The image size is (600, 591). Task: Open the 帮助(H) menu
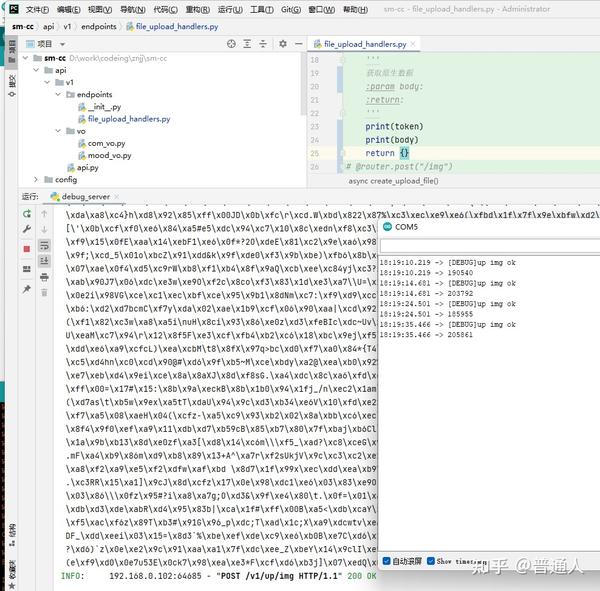click(x=355, y=10)
